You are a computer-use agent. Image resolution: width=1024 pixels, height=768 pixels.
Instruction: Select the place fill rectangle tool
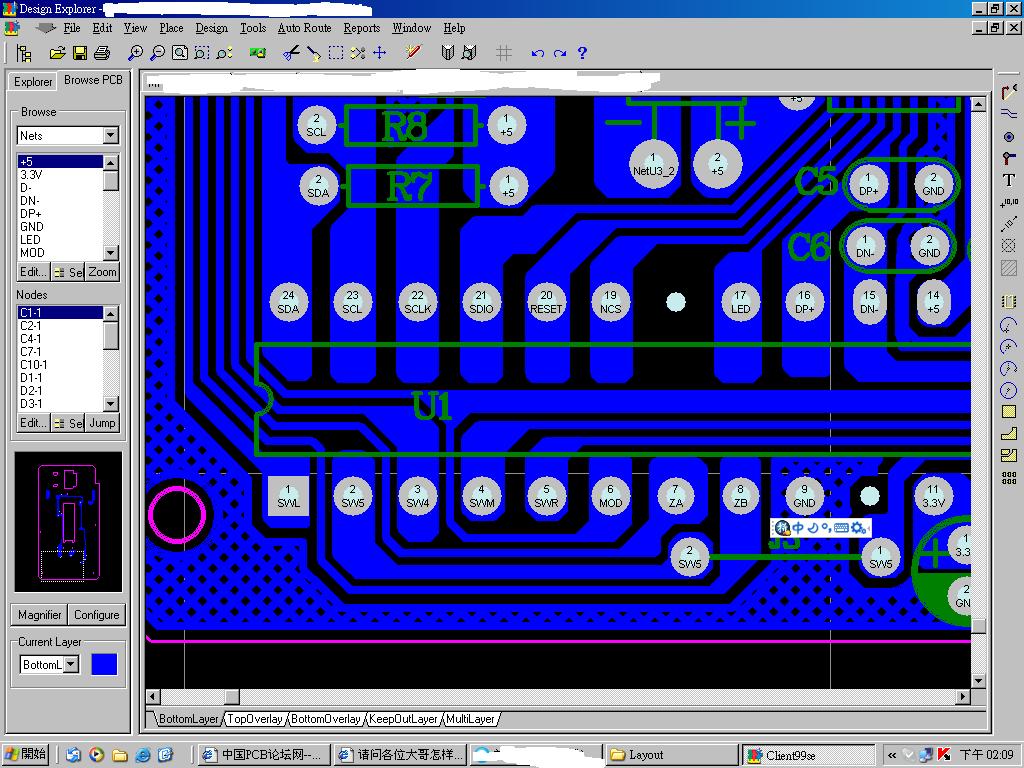pyautogui.click(x=1009, y=411)
